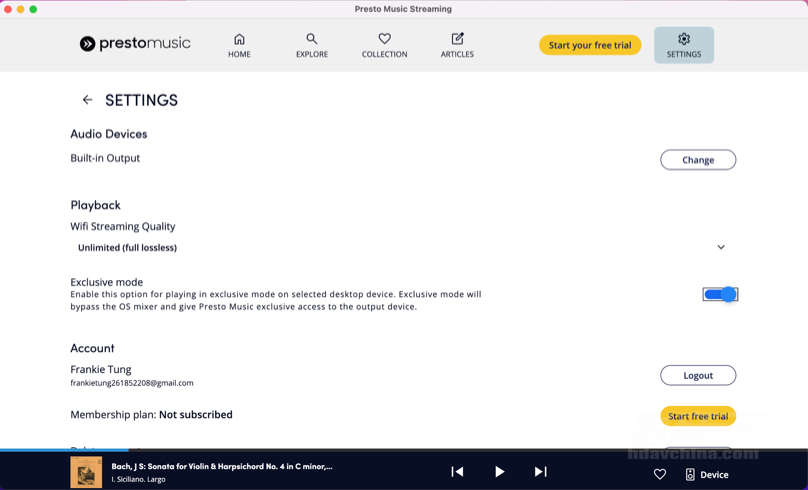808x490 pixels.
Task: Skip to the next track
Action: 541,471
